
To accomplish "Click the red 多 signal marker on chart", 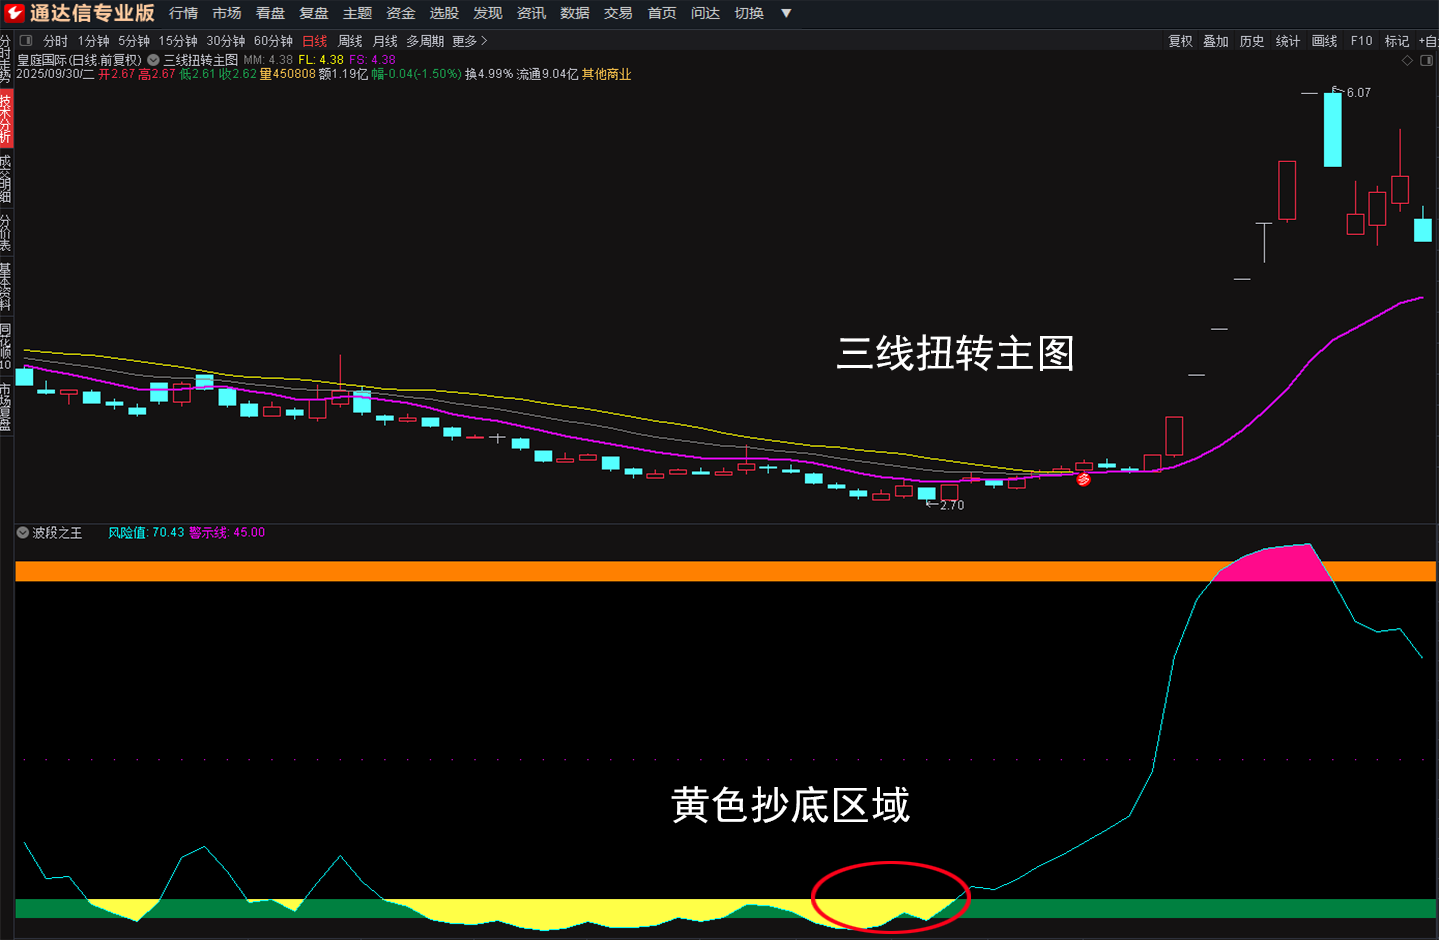I will pyautogui.click(x=1083, y=480).
